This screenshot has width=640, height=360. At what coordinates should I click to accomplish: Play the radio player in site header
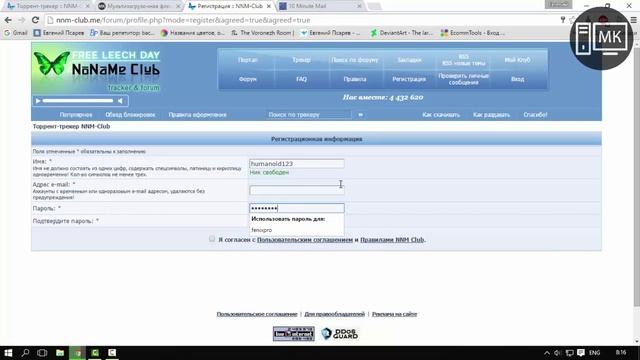pos(38,100)
